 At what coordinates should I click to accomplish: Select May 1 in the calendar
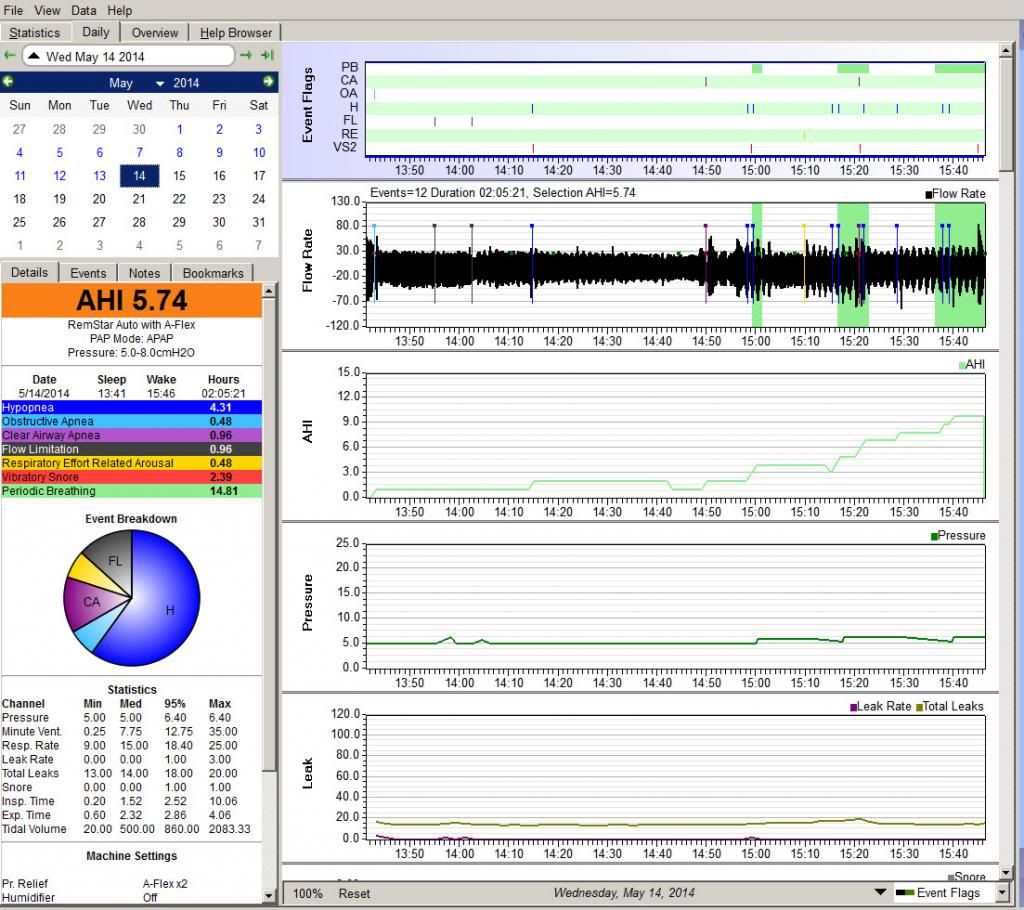[x=180, y=129]
